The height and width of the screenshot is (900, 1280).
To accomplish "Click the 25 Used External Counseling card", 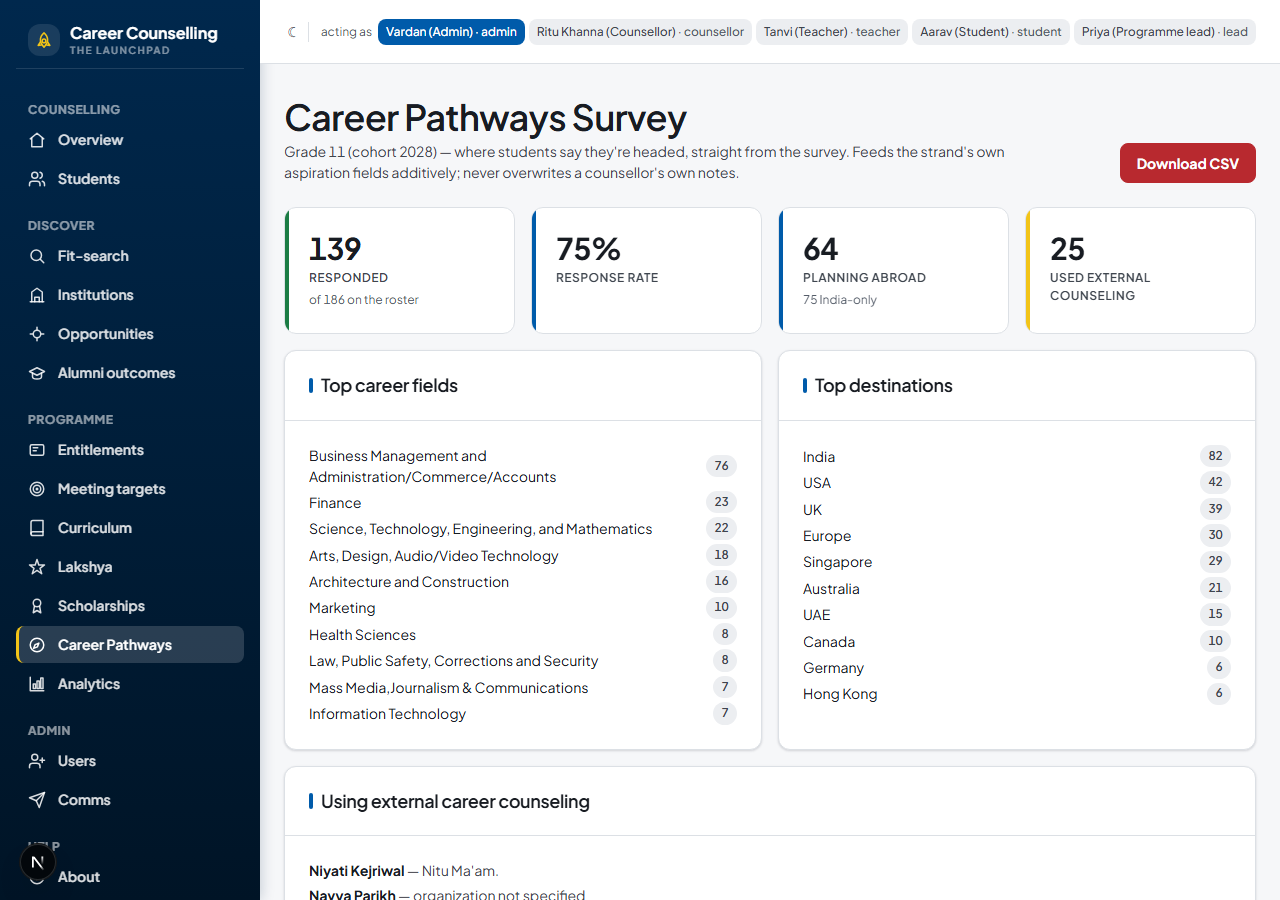I will click(x=1141, y=270).
